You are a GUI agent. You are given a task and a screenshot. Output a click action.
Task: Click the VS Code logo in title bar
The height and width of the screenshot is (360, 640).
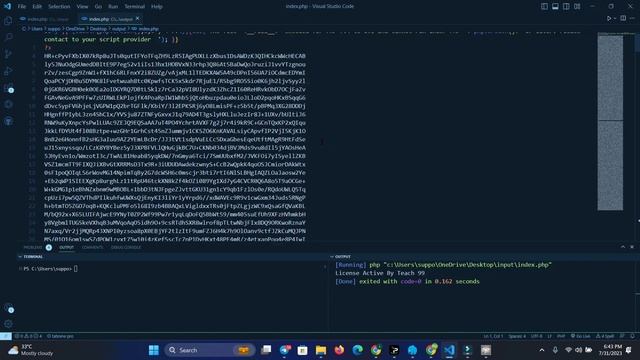pos(7,6)
